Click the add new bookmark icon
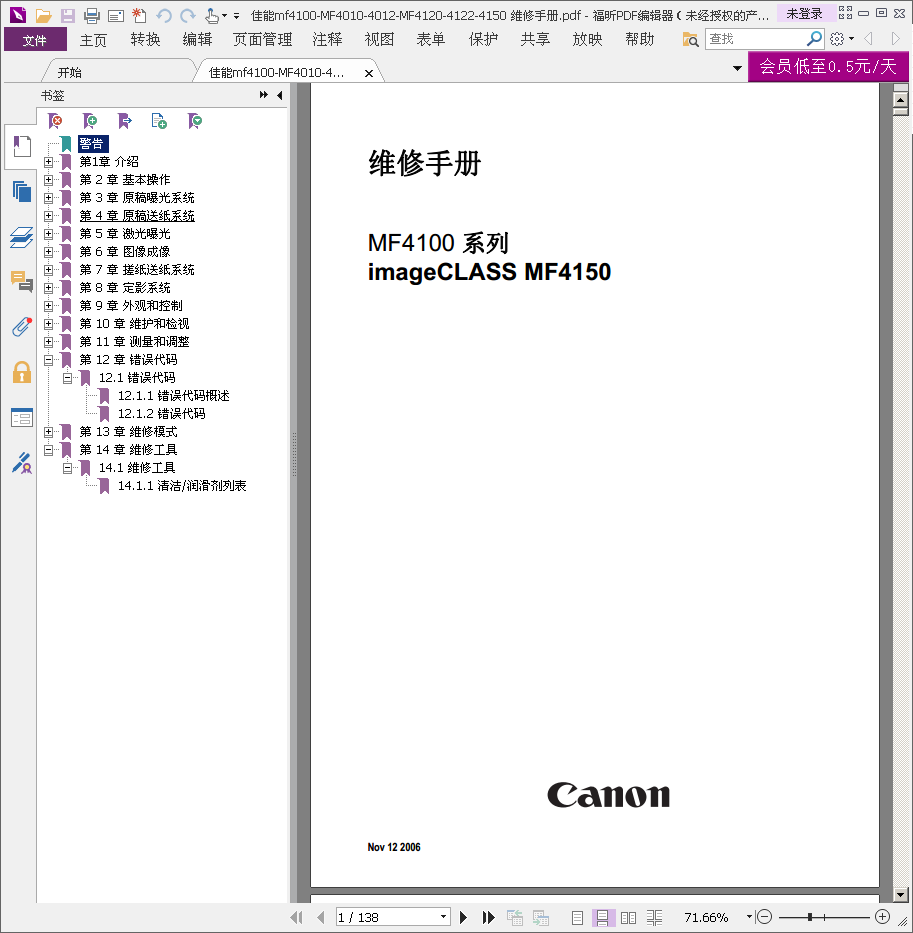Viewport: 913px width, 933px height. [x=89, y=121]
